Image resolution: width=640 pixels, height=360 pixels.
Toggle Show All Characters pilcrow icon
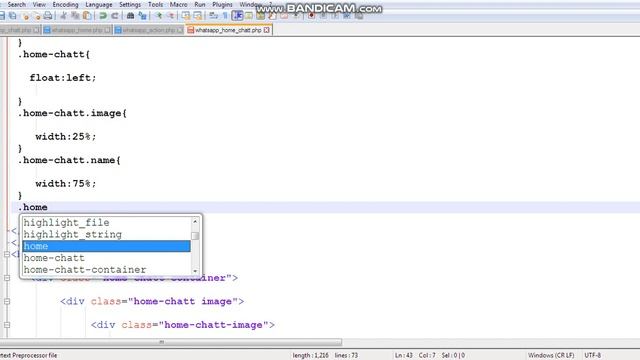click(225, 16)
